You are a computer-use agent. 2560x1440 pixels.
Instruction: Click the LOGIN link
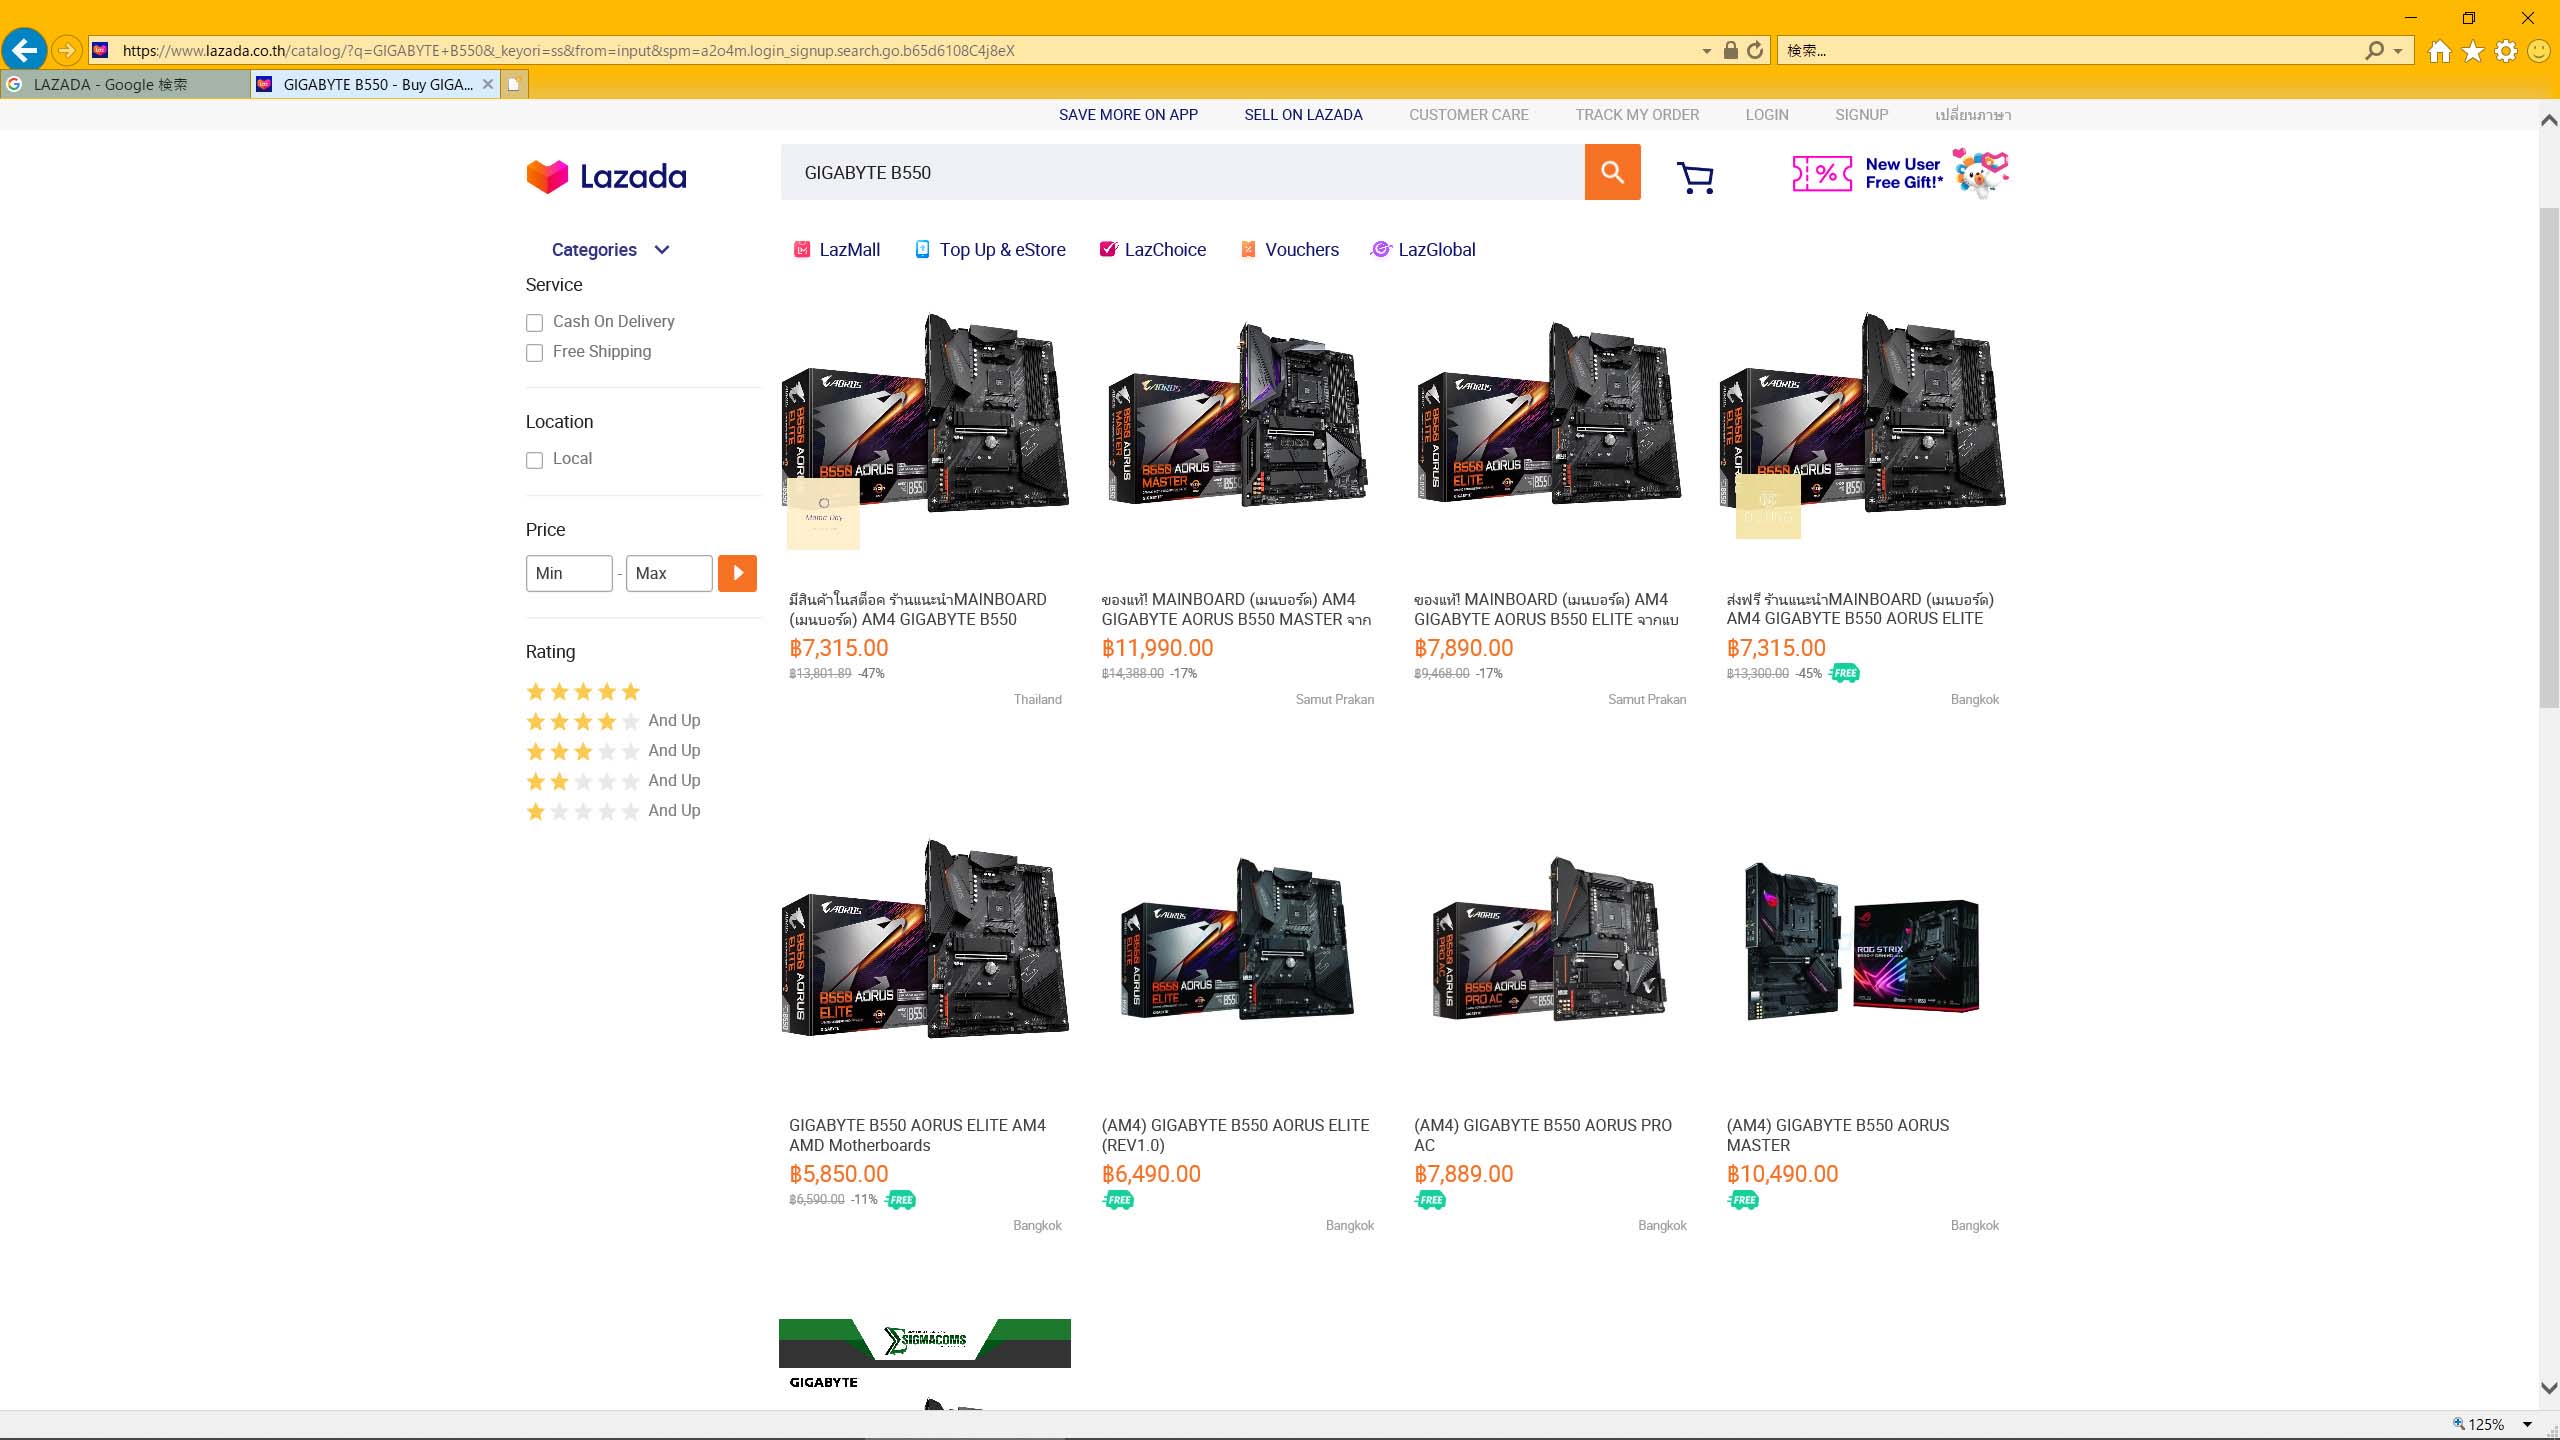(x=1767, y=115)
